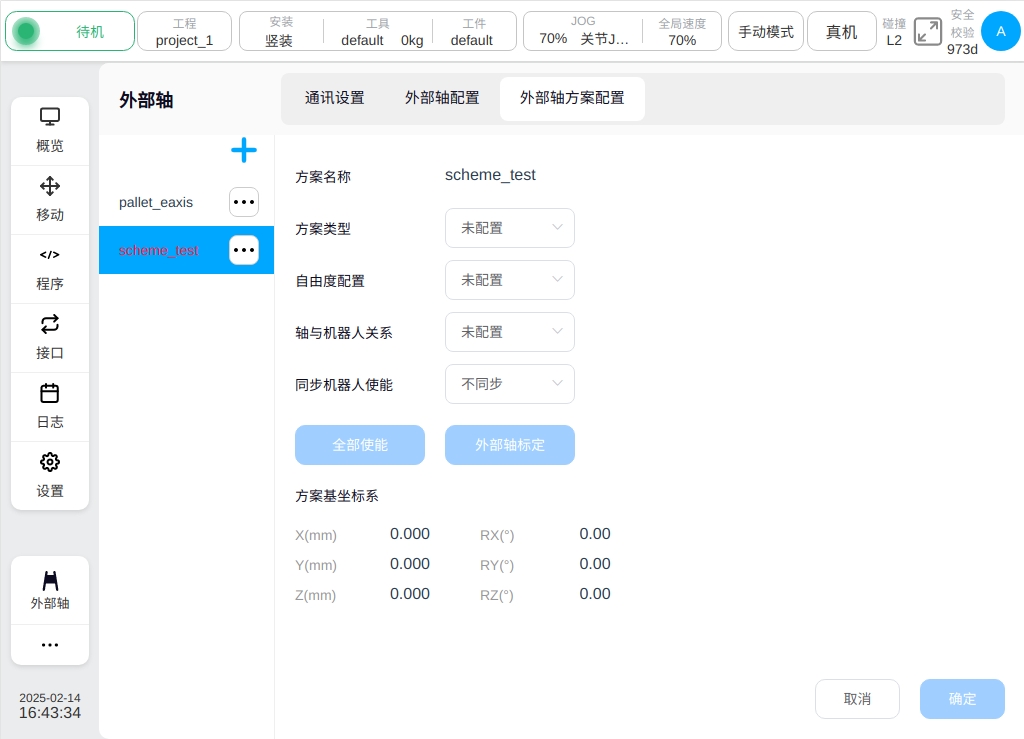Click the 外部轴标定 button
The image size is (1024, 739).
(x=509, y=445)
